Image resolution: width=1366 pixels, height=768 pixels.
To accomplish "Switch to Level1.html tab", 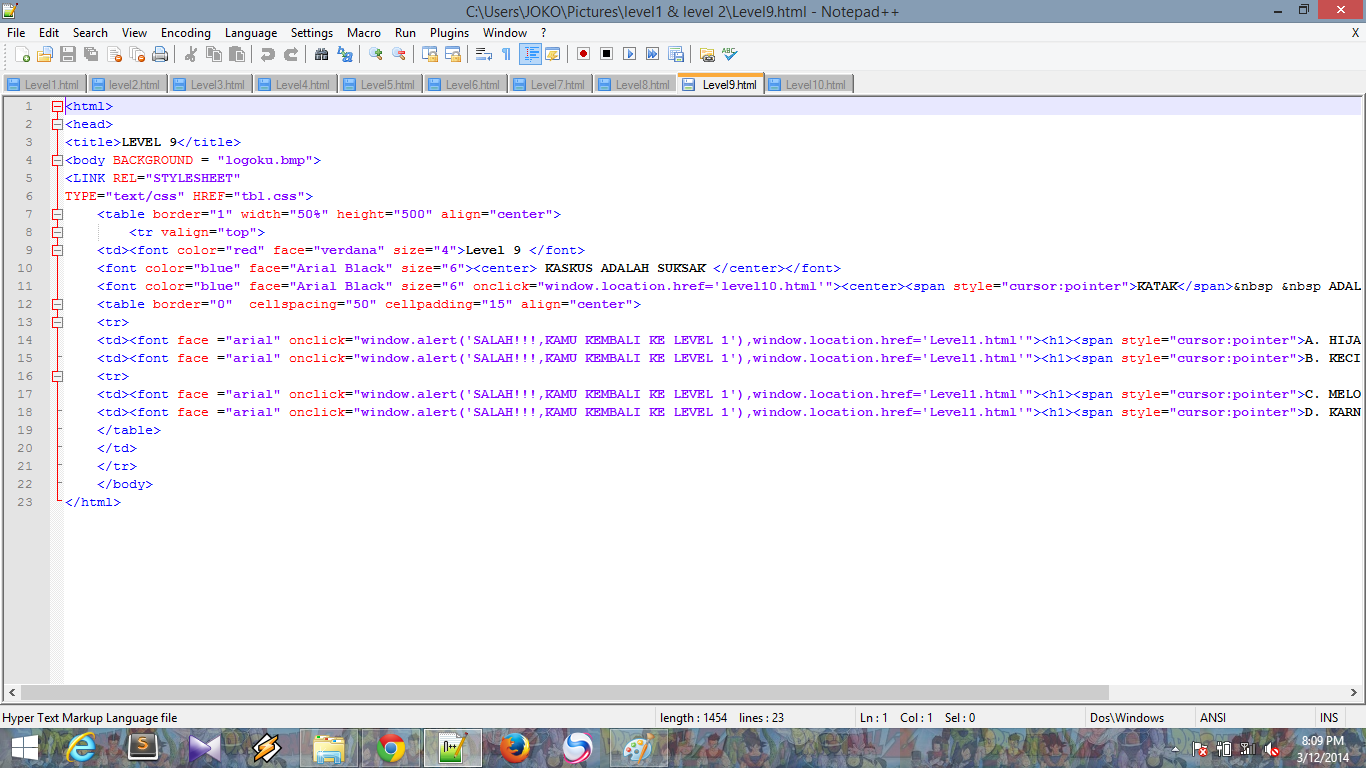I will pyautogui.click(x=44, y=84).
